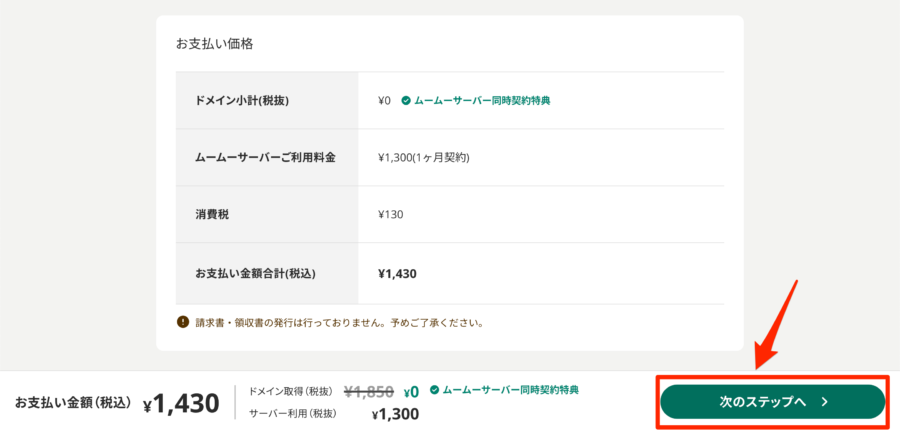Click the brown exclamation warning icon
900x447 pixels.
pyautogui.click(x=183, y=321)
